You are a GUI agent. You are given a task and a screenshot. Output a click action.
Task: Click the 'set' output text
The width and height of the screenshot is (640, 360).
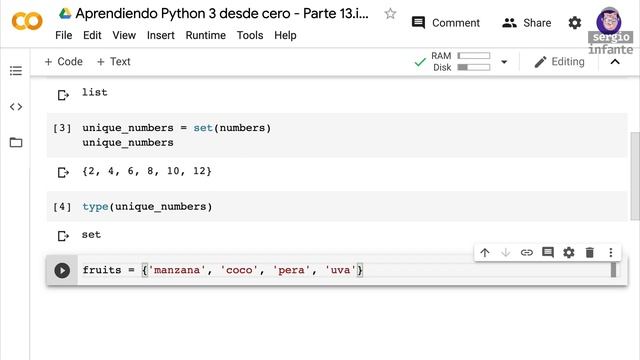click(x=91, y=235)
